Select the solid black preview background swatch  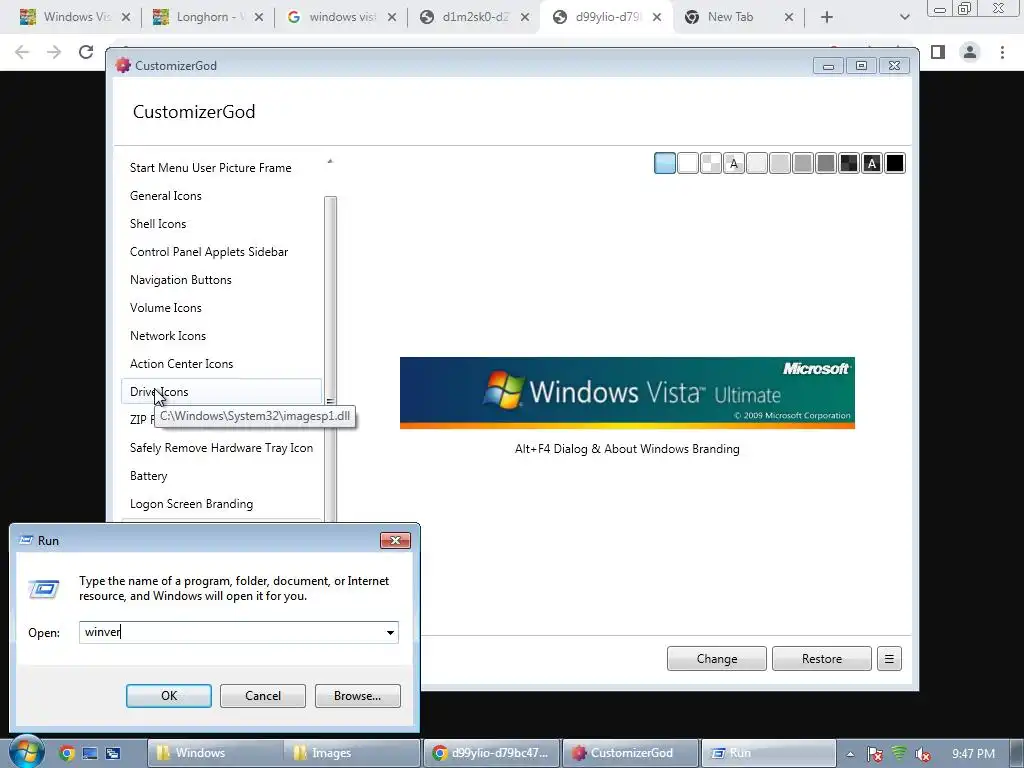895,163
